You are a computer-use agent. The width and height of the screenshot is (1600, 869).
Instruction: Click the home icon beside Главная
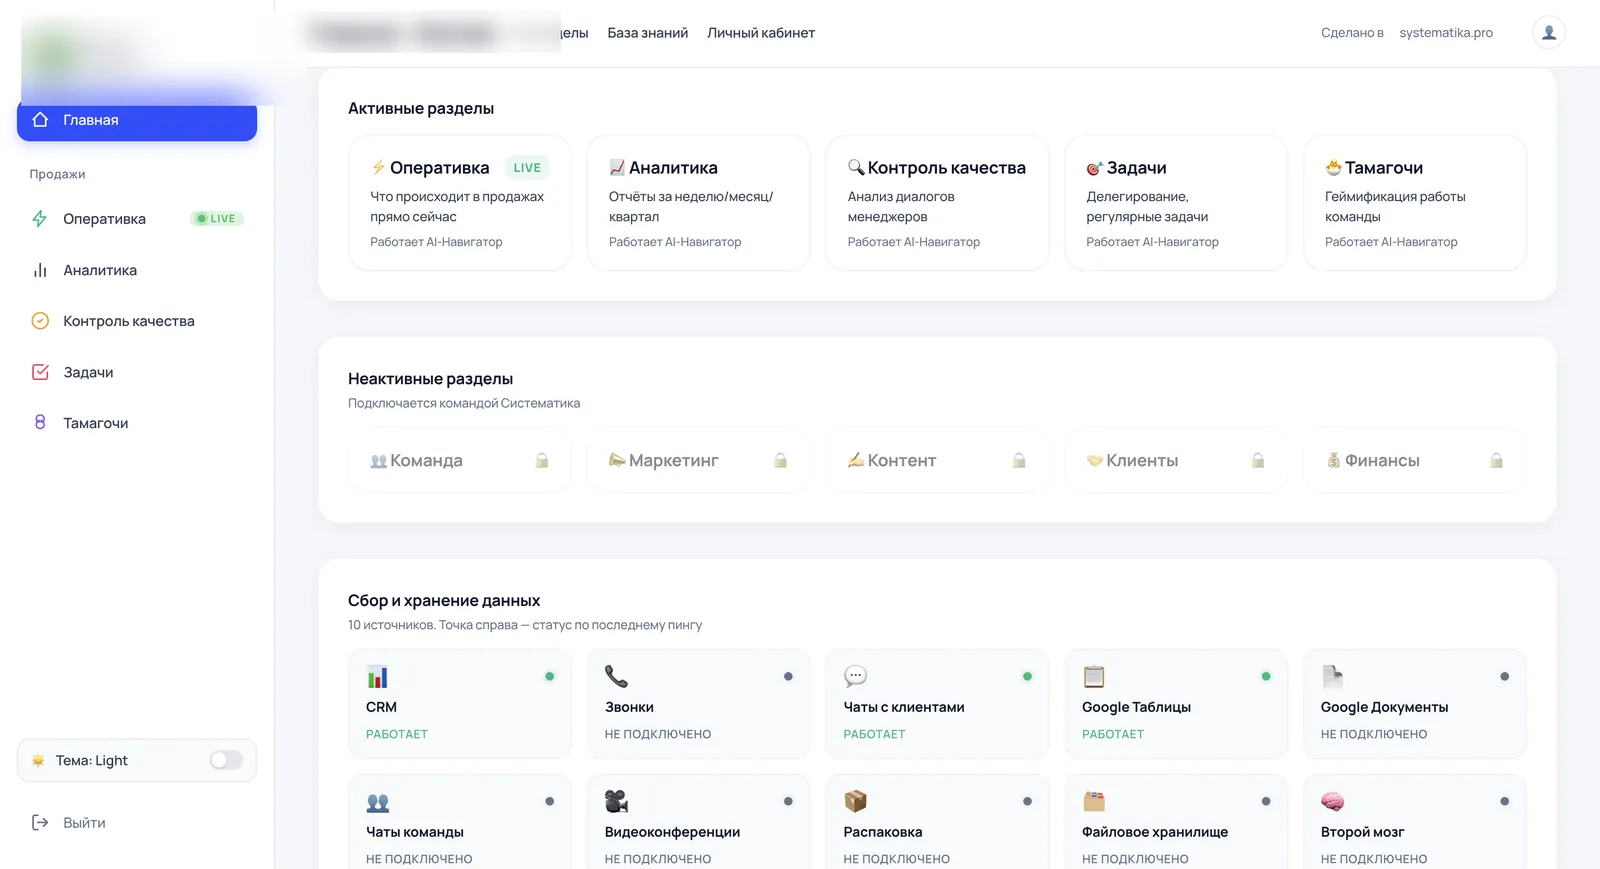click(x=40, y=120)
